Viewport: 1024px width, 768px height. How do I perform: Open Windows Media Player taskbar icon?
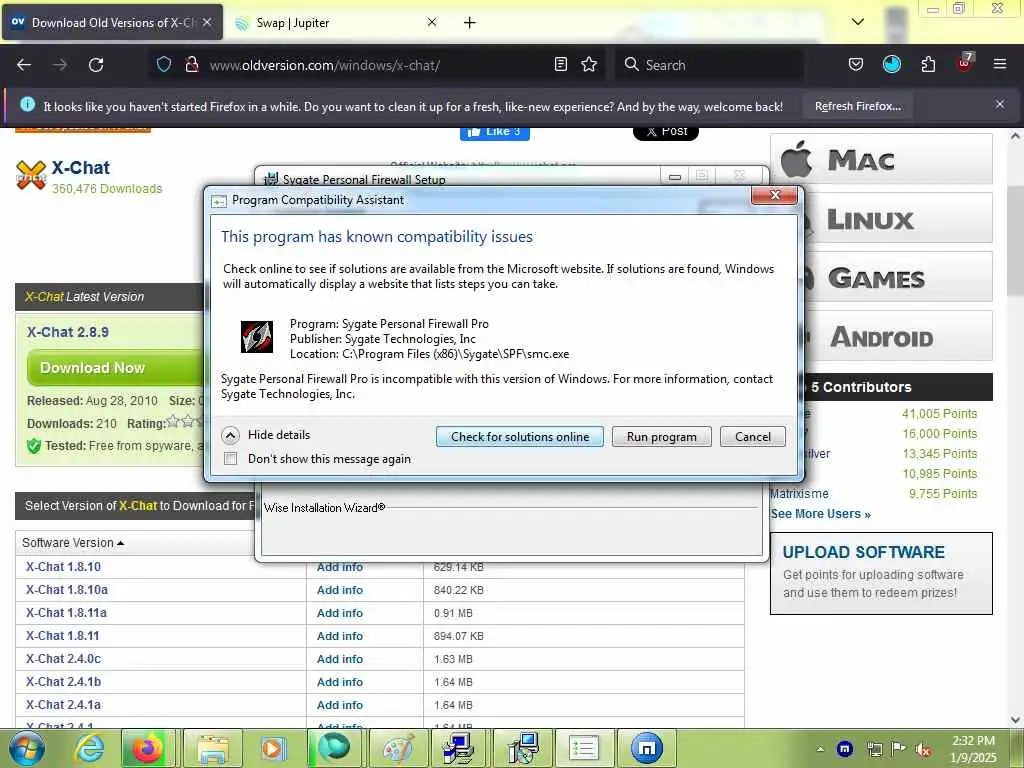272,748
